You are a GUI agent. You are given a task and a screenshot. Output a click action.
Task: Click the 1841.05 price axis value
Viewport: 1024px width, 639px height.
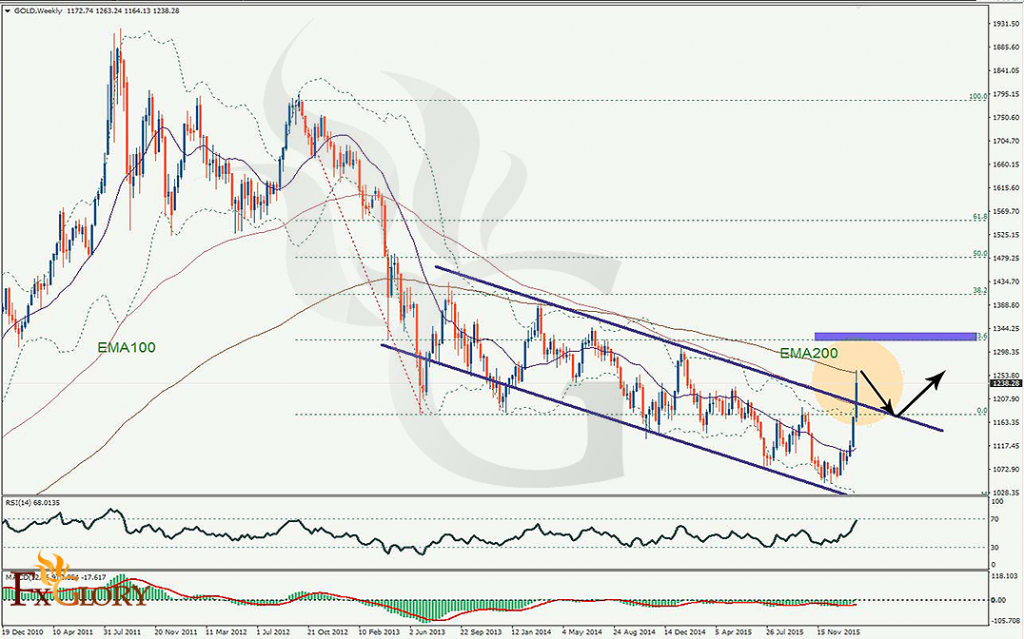click(1006, 71)
